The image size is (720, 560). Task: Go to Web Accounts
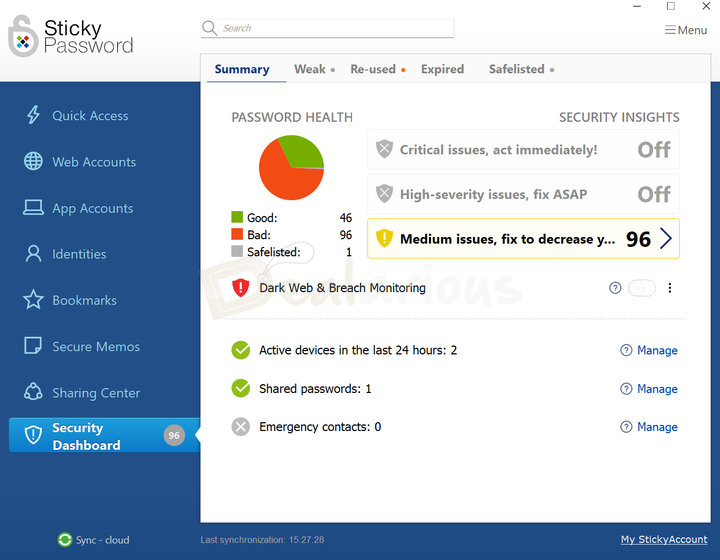pos(94,162)
